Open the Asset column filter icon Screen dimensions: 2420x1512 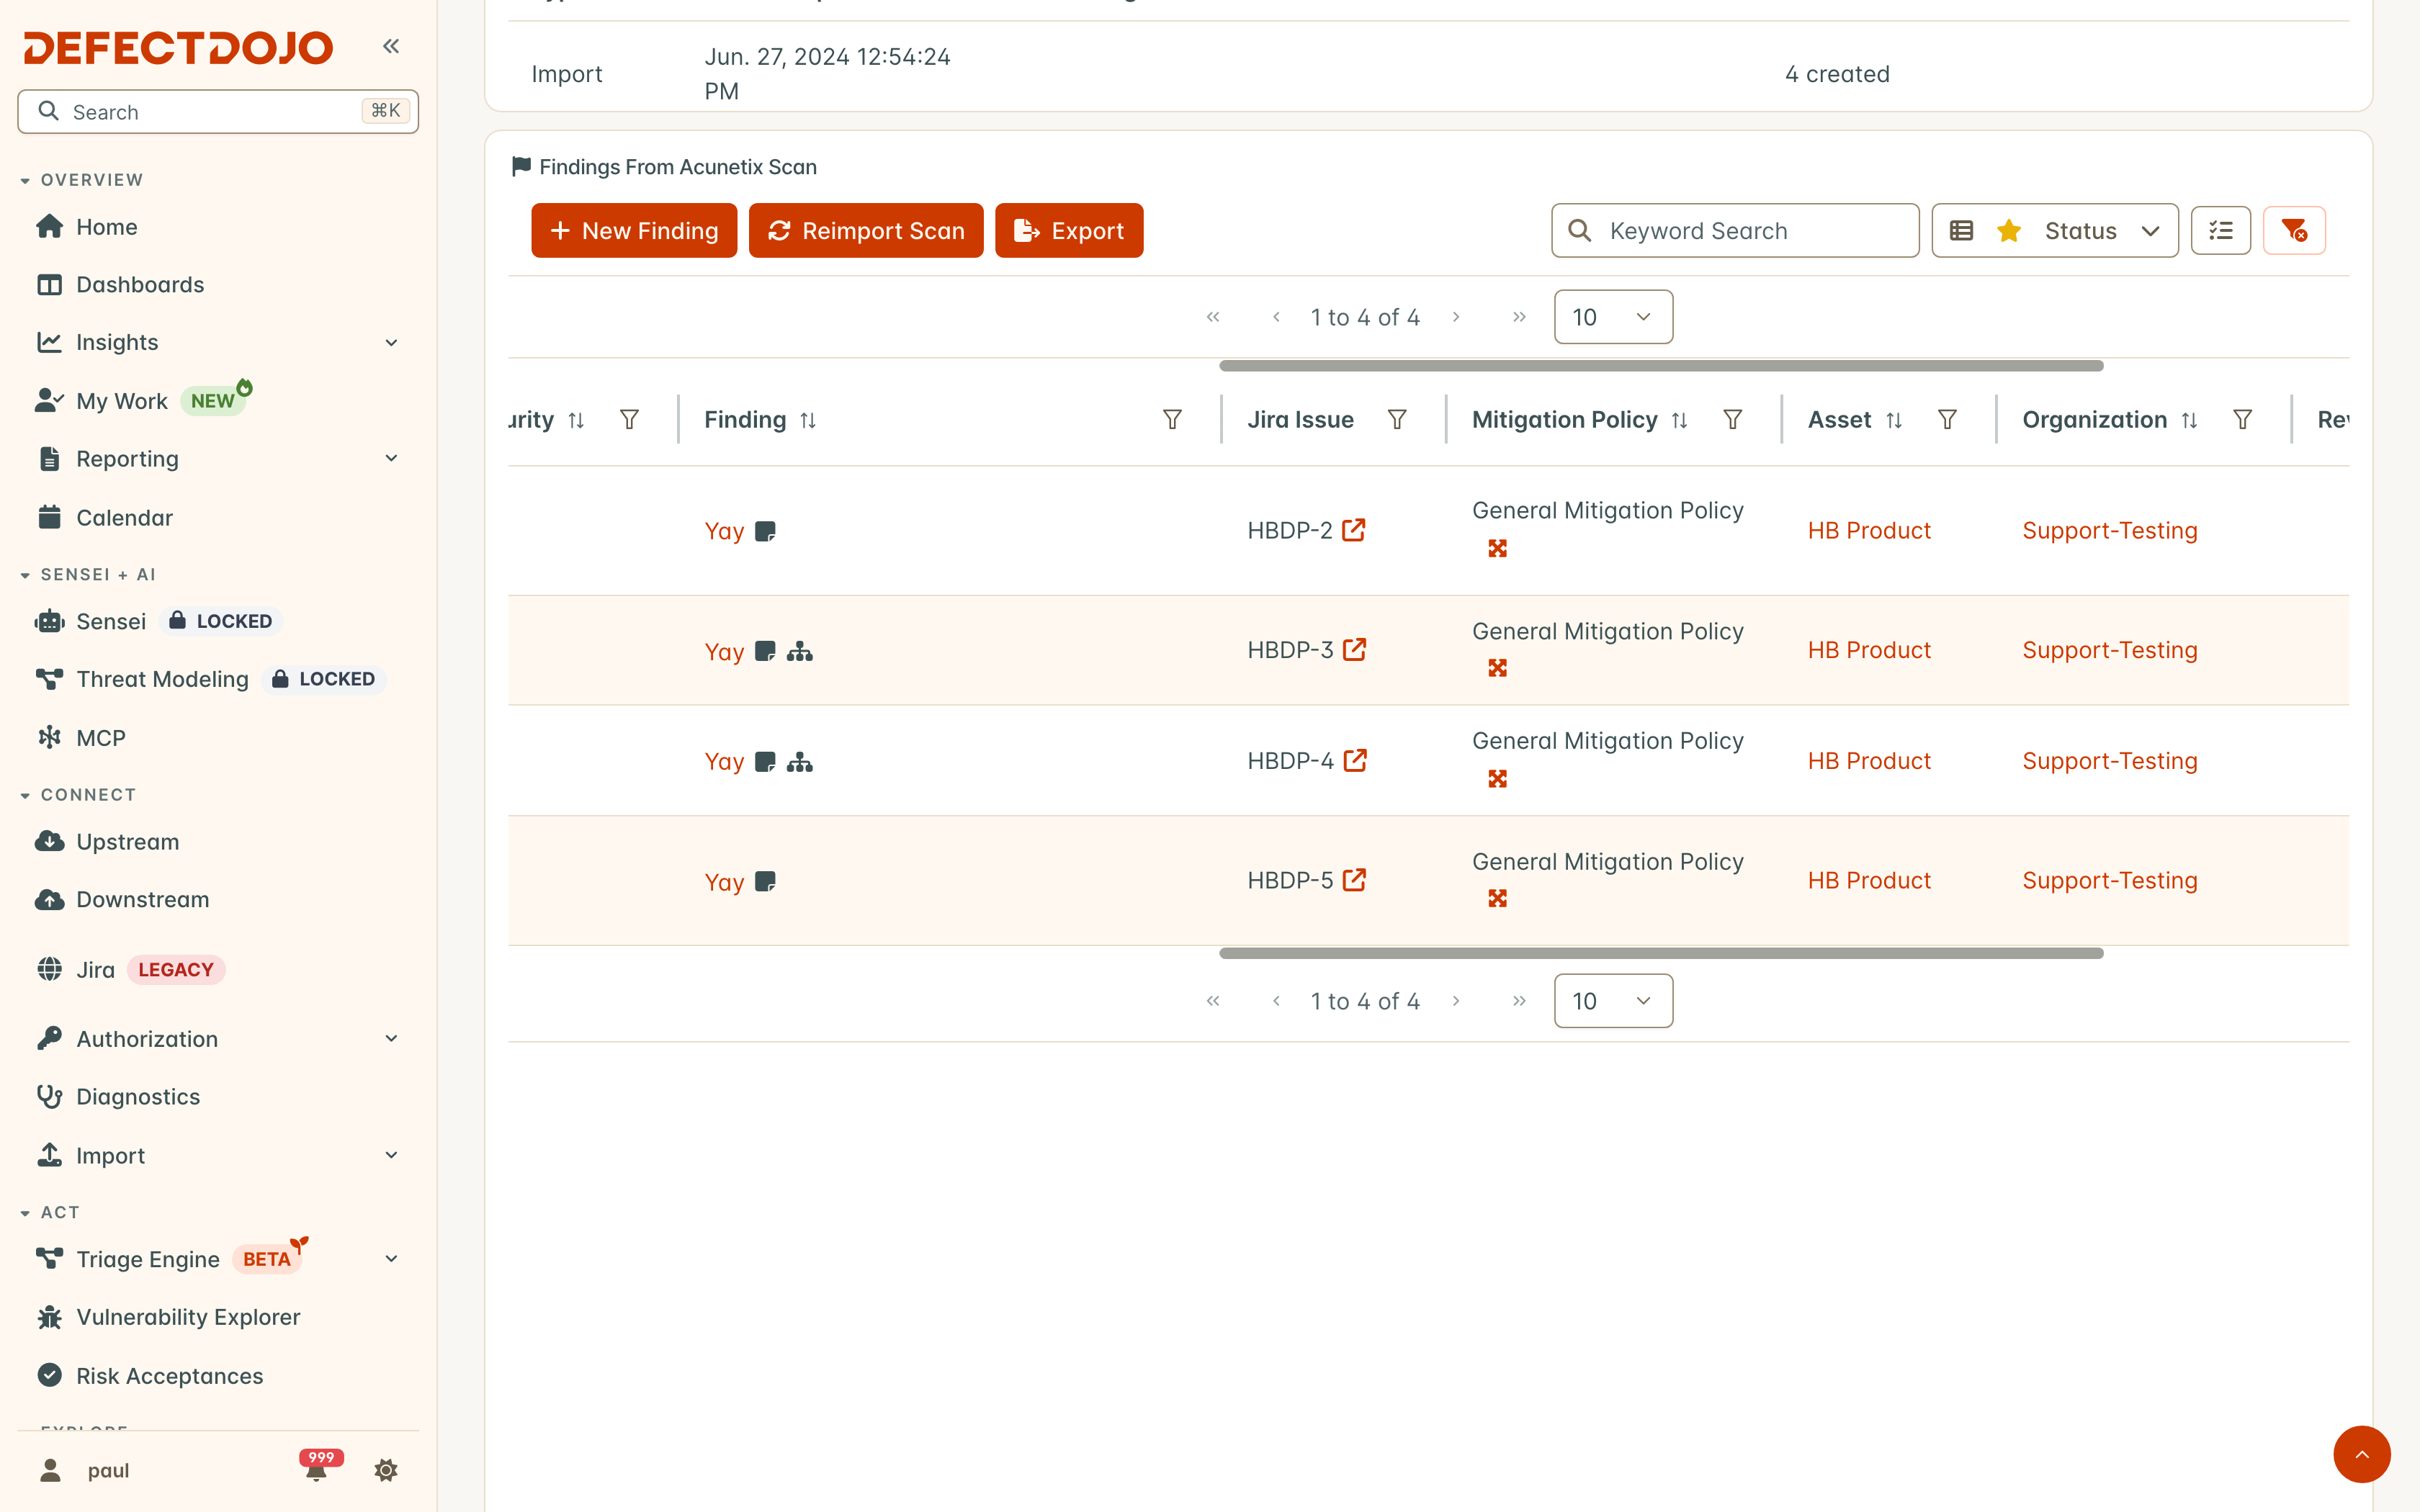(x=1948, y=420)
